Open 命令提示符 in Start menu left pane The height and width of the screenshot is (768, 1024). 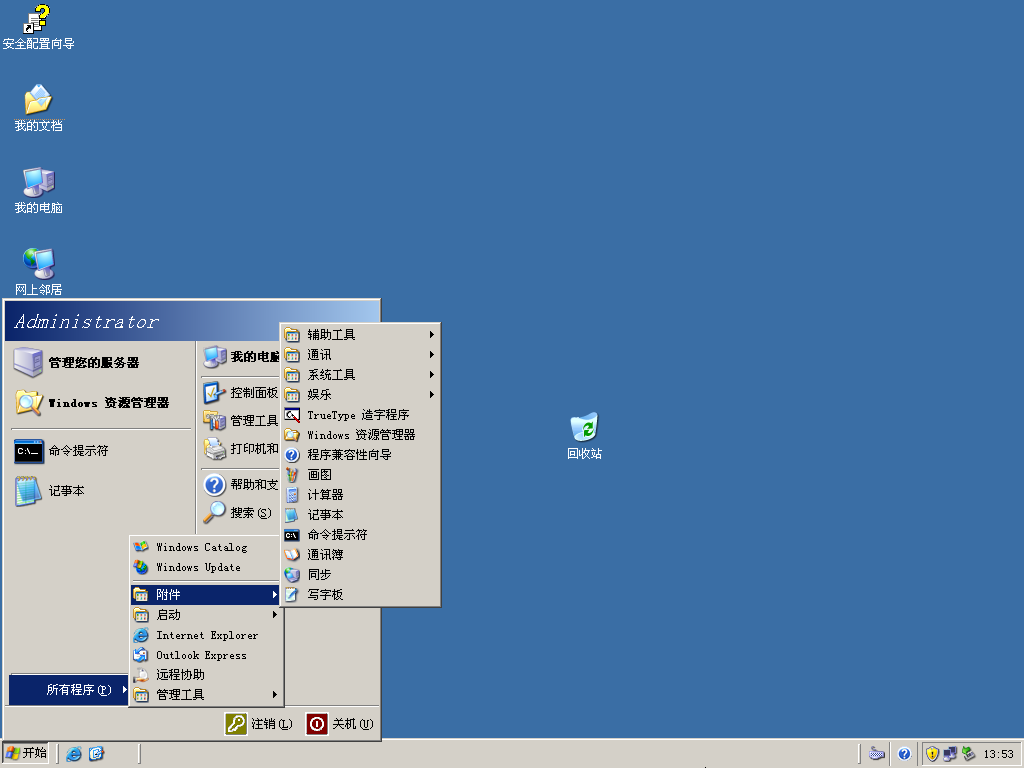101,451
